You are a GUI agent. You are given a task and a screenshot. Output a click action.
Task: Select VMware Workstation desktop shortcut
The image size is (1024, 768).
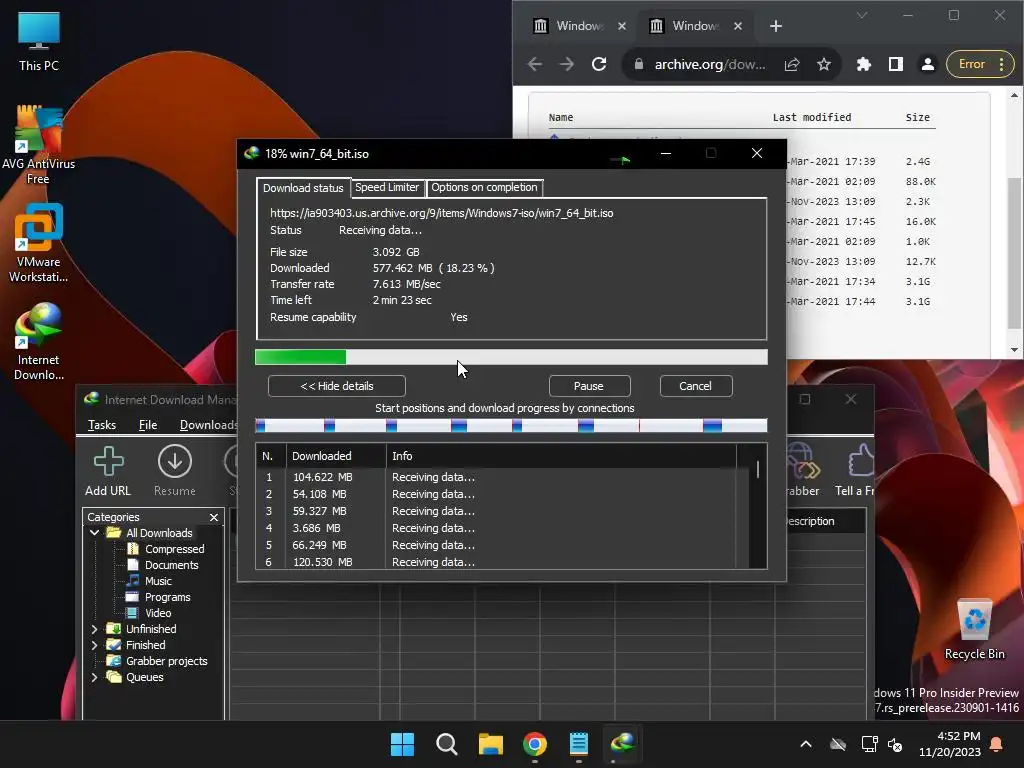pyautogui.click(x=39, y=243)
